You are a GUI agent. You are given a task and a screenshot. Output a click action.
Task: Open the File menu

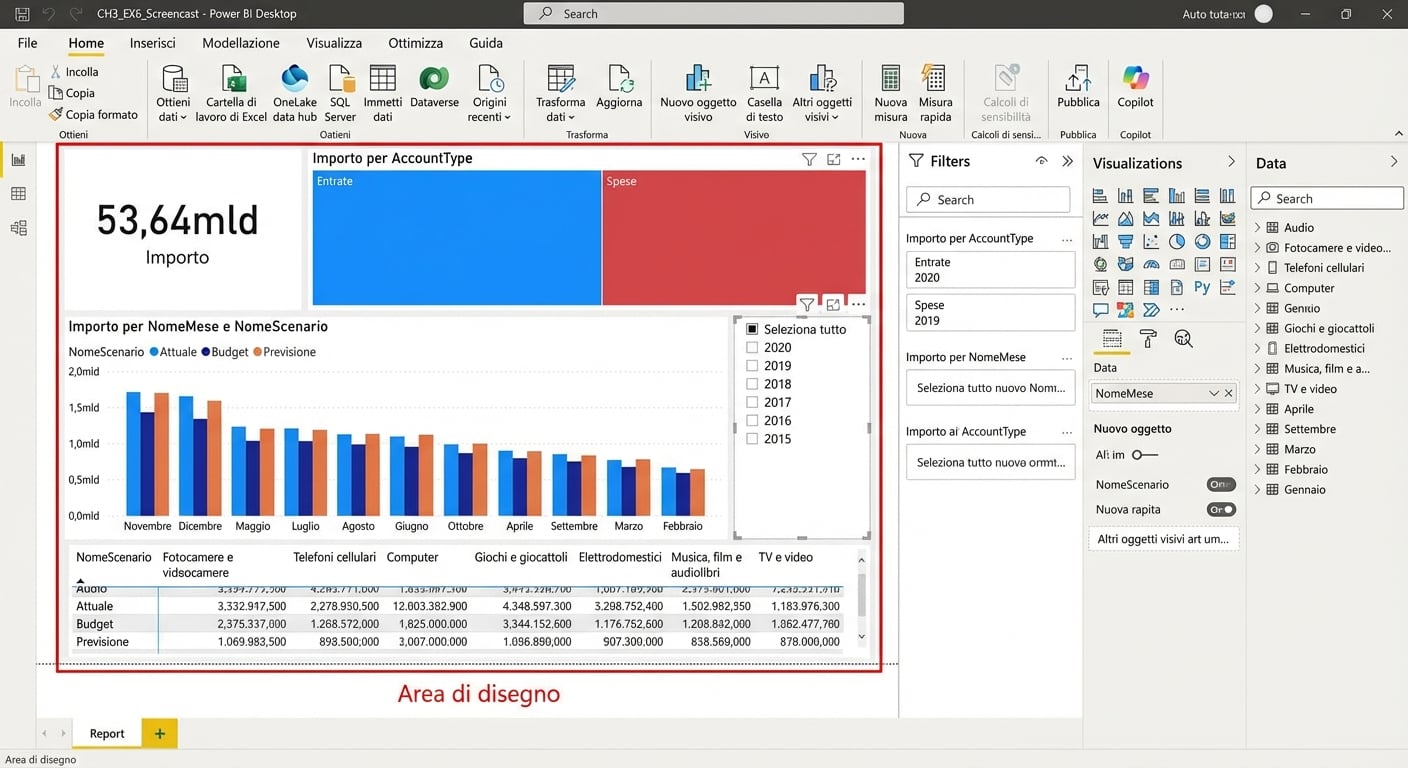(27, 43)
